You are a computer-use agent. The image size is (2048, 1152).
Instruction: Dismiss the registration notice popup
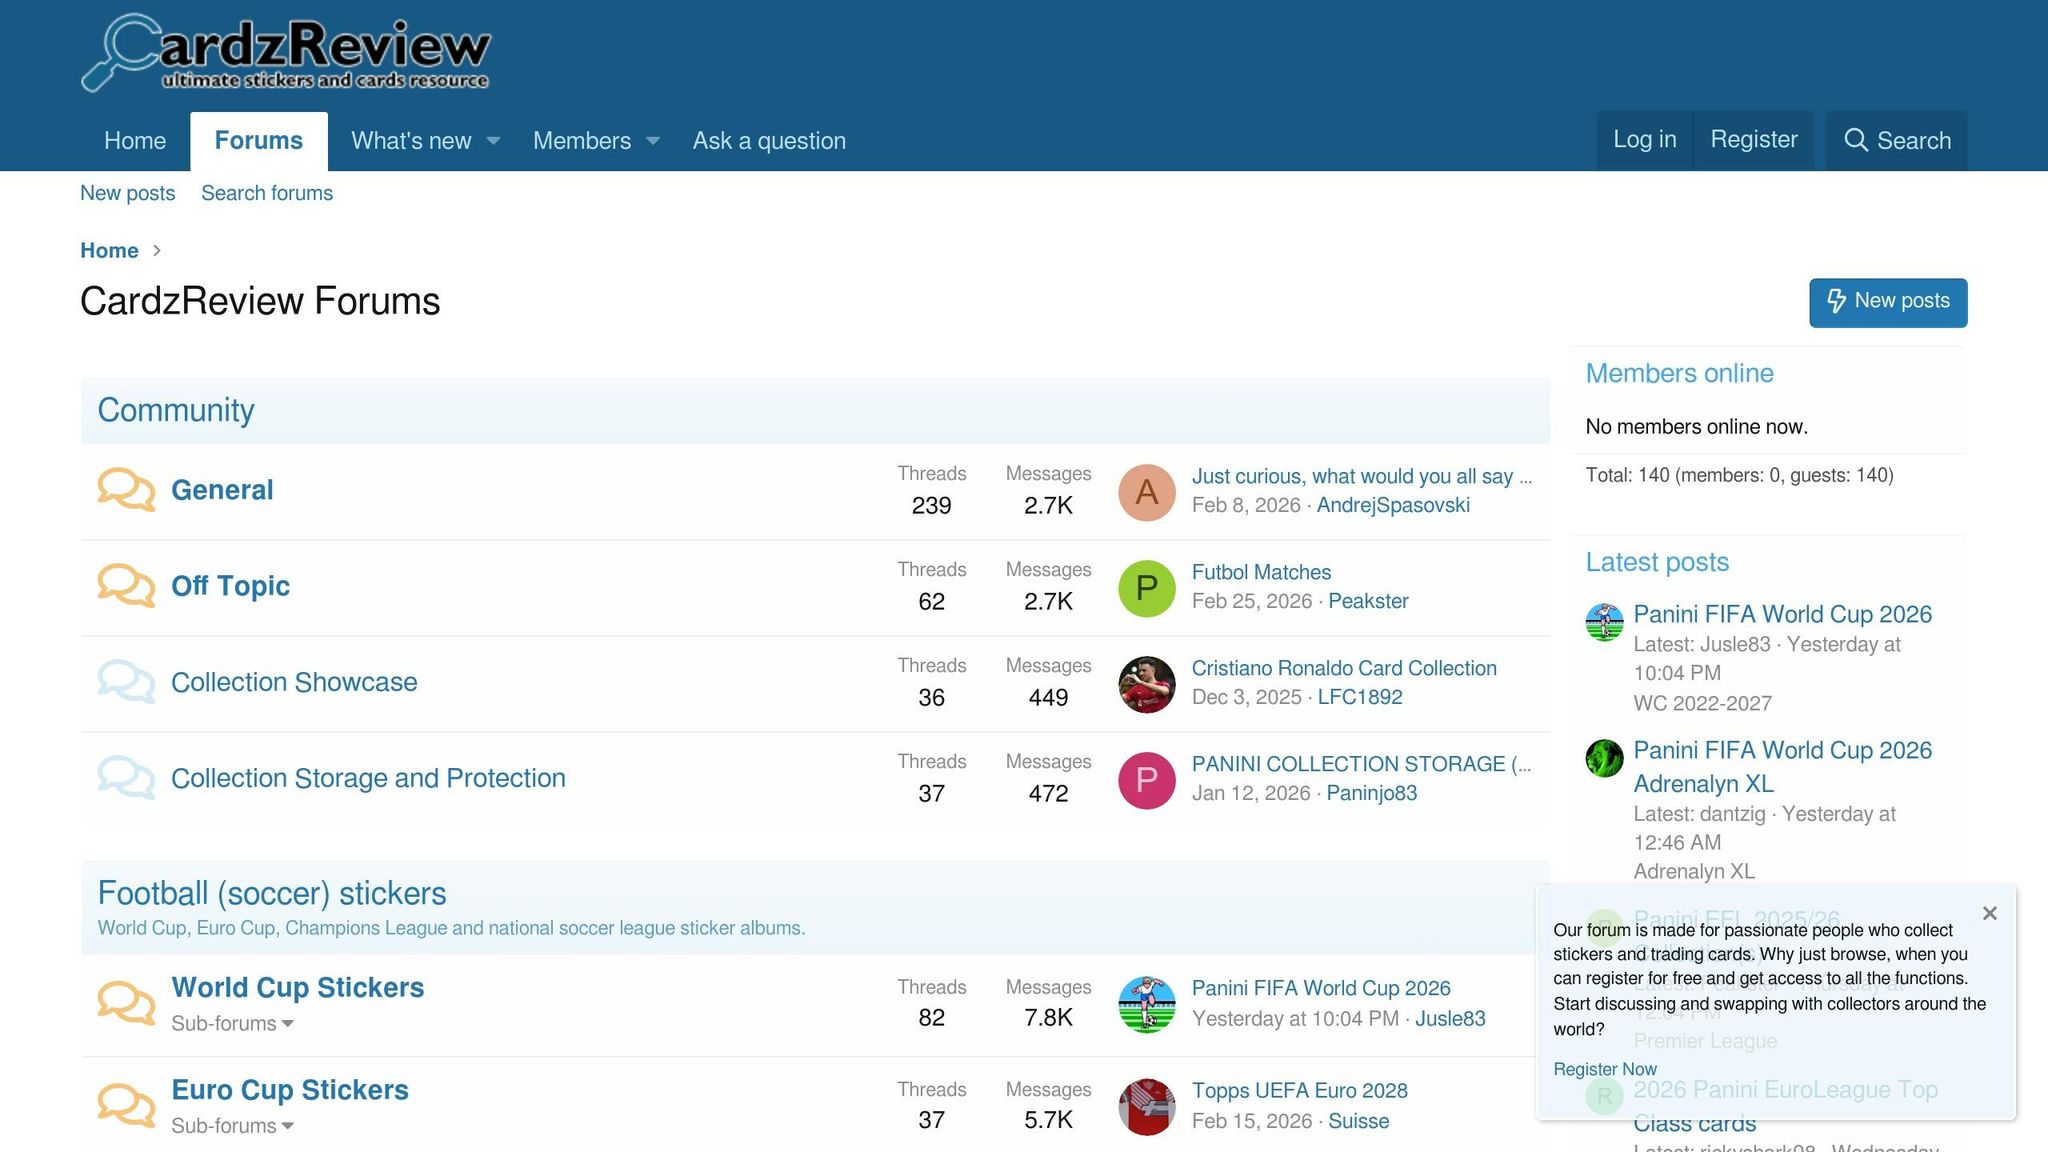pos(1990,913)
